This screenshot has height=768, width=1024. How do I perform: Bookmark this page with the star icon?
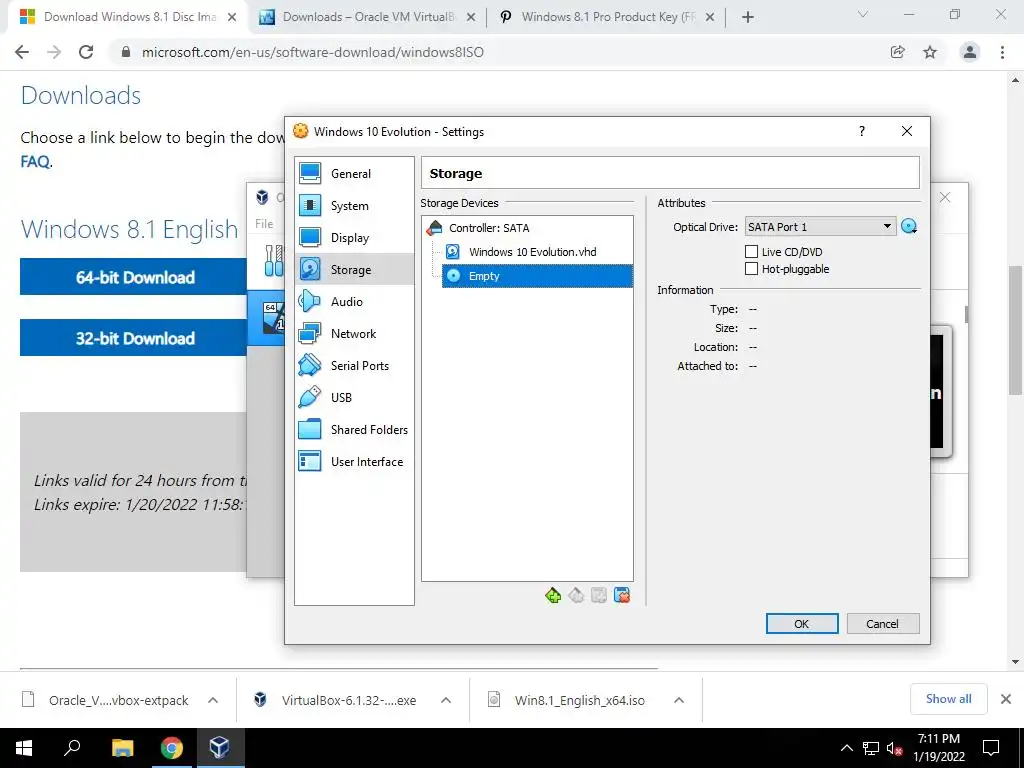[x=930, y=52]
